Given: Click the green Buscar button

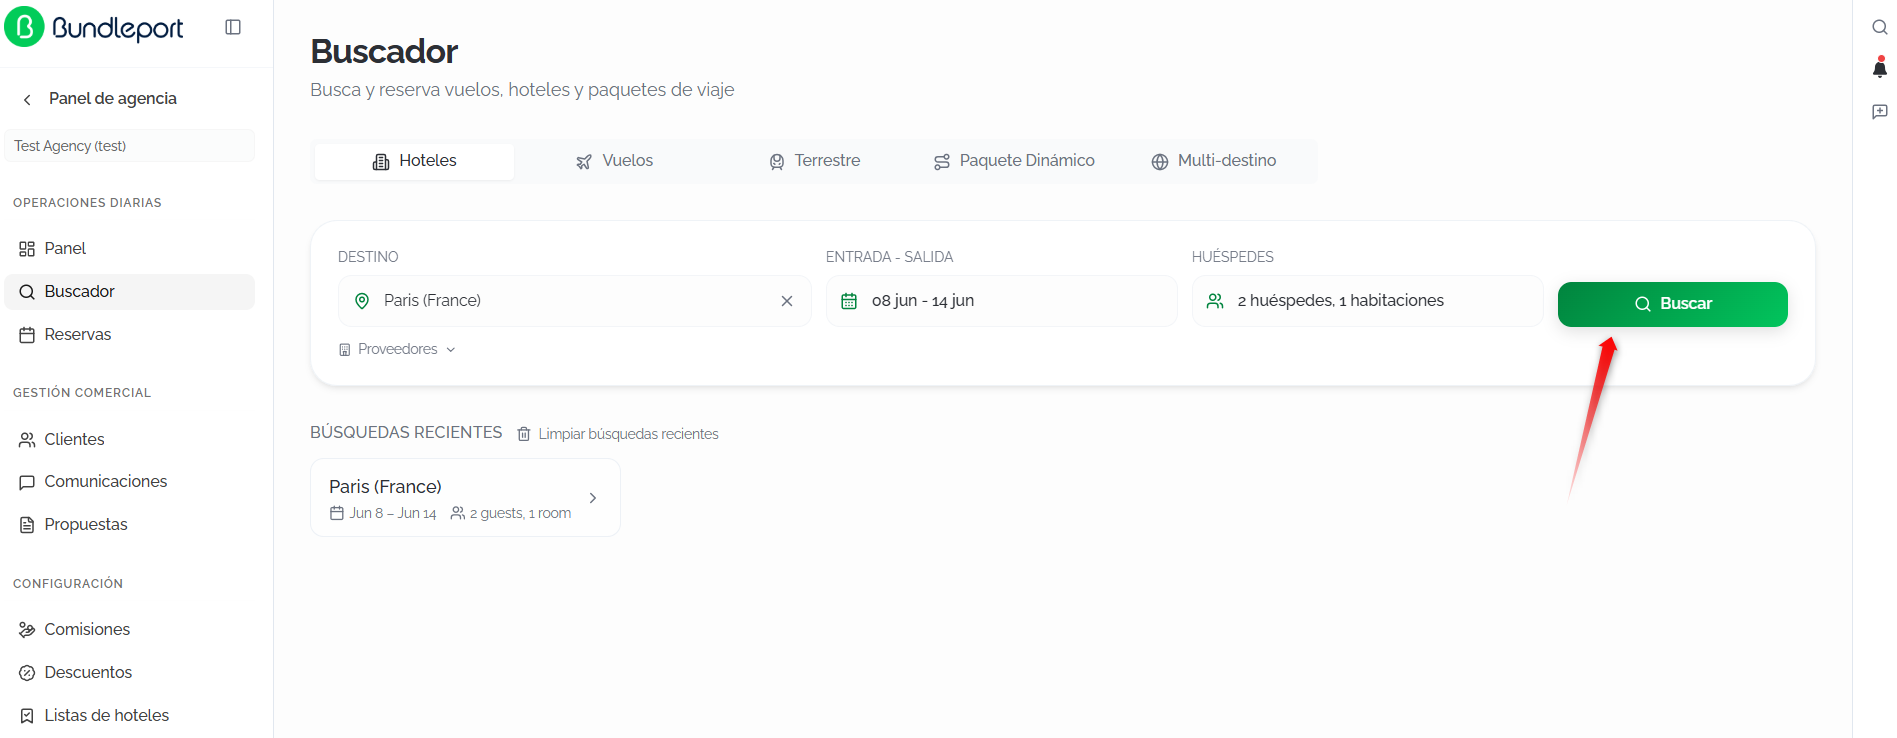Looking at the screenshot, I should (x=1672, y=304).
